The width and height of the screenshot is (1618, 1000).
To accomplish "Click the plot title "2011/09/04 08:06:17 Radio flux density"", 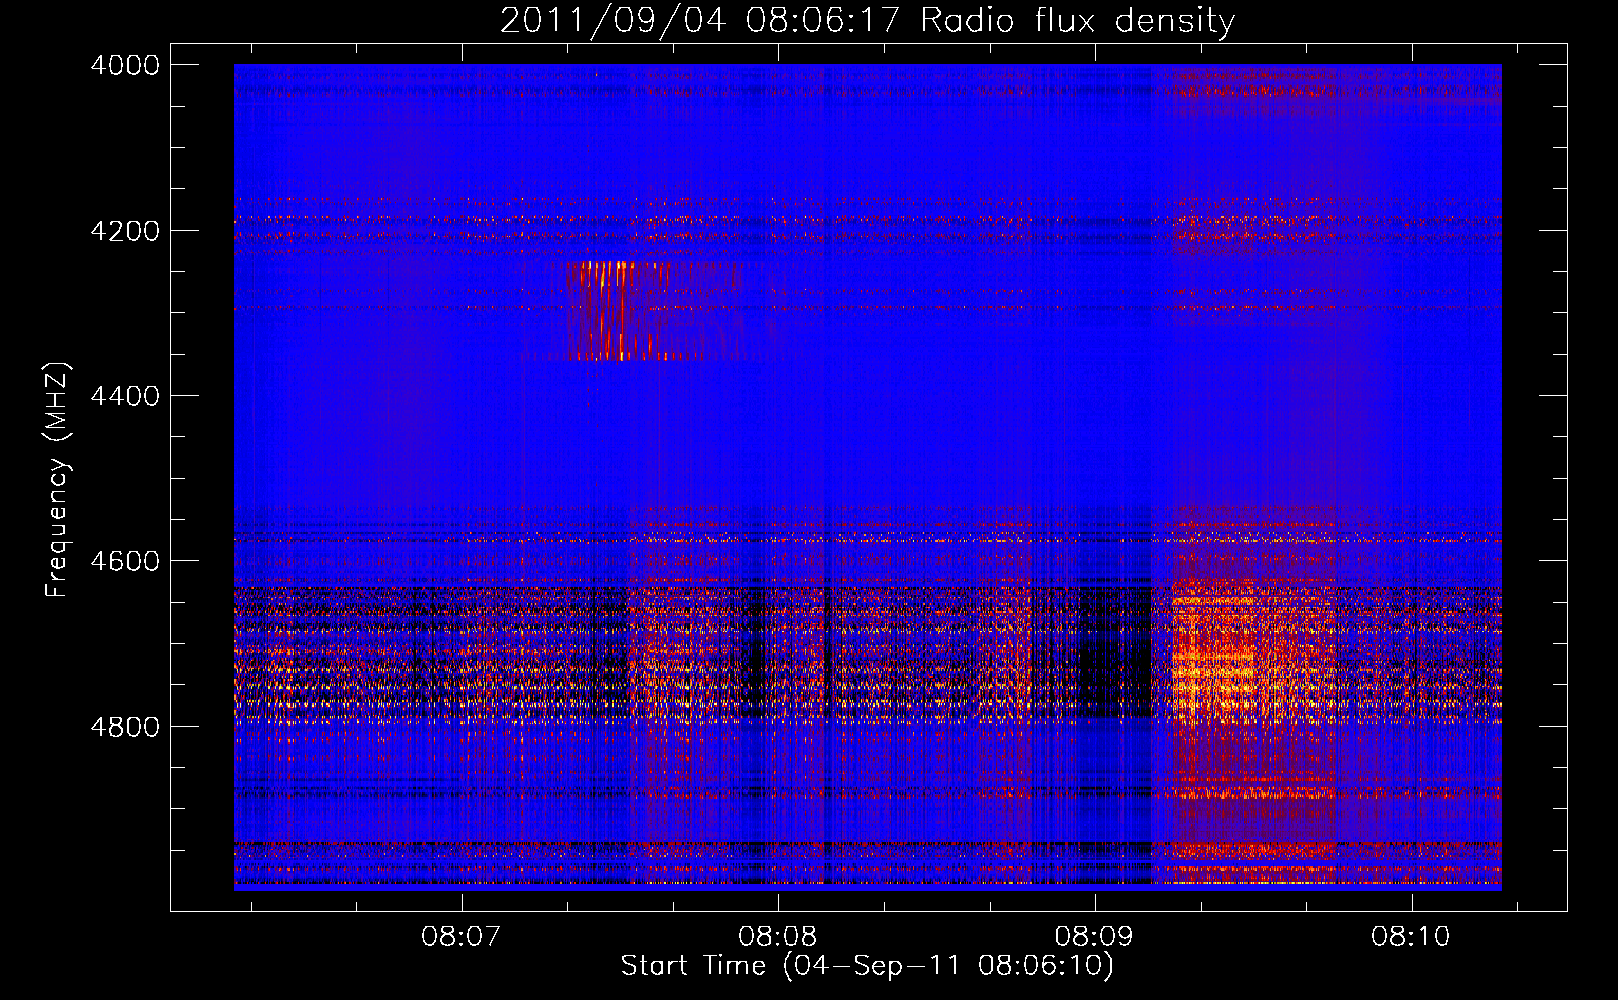I will (x=867, y=20).
